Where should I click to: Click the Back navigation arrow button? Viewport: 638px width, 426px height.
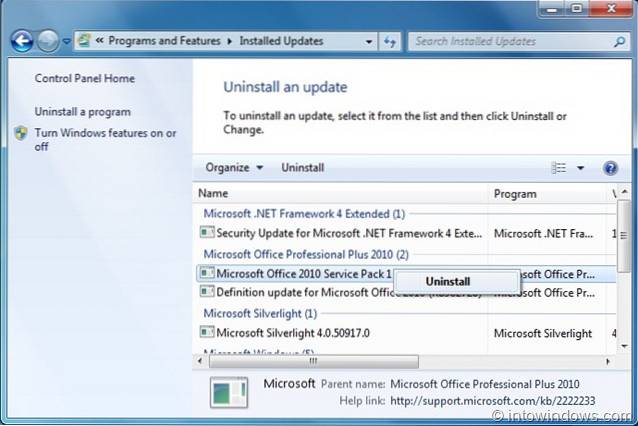click(21, 41)
